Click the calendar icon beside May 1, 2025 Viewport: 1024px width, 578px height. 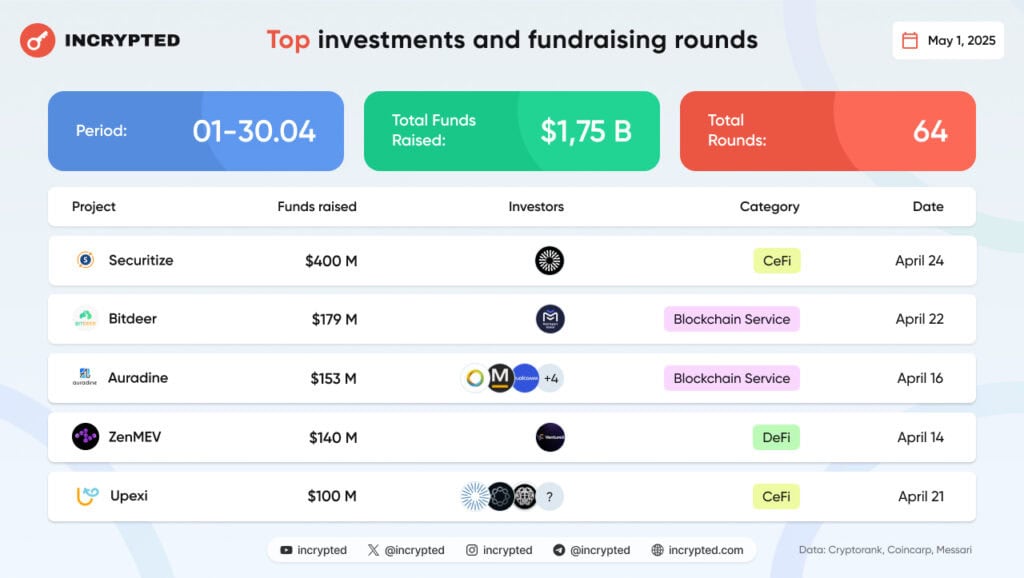tap(910, 41)
